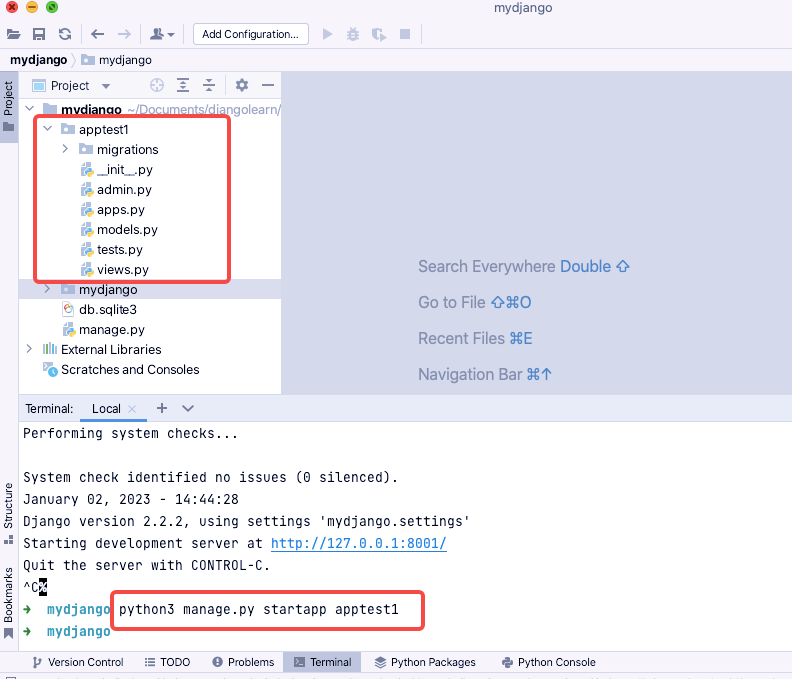Click the External Libraries label
The height and width of the screenshot is (679, 792).
coord(111,350)
